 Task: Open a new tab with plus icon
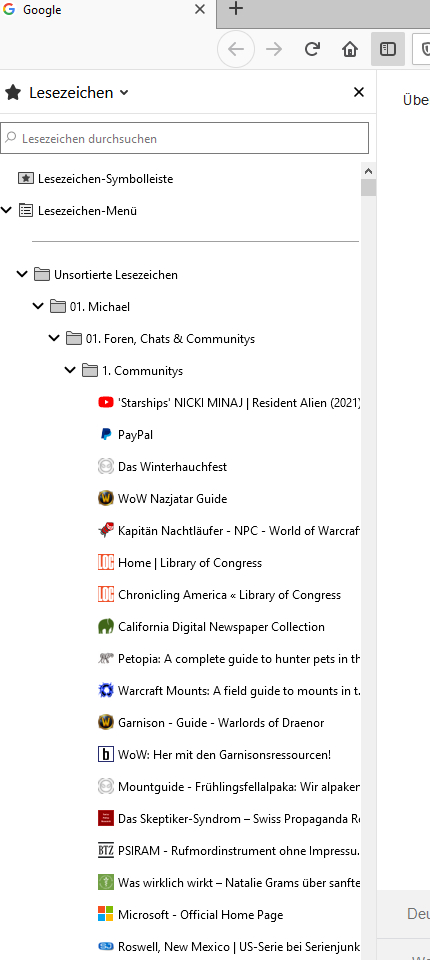(236, 9)
